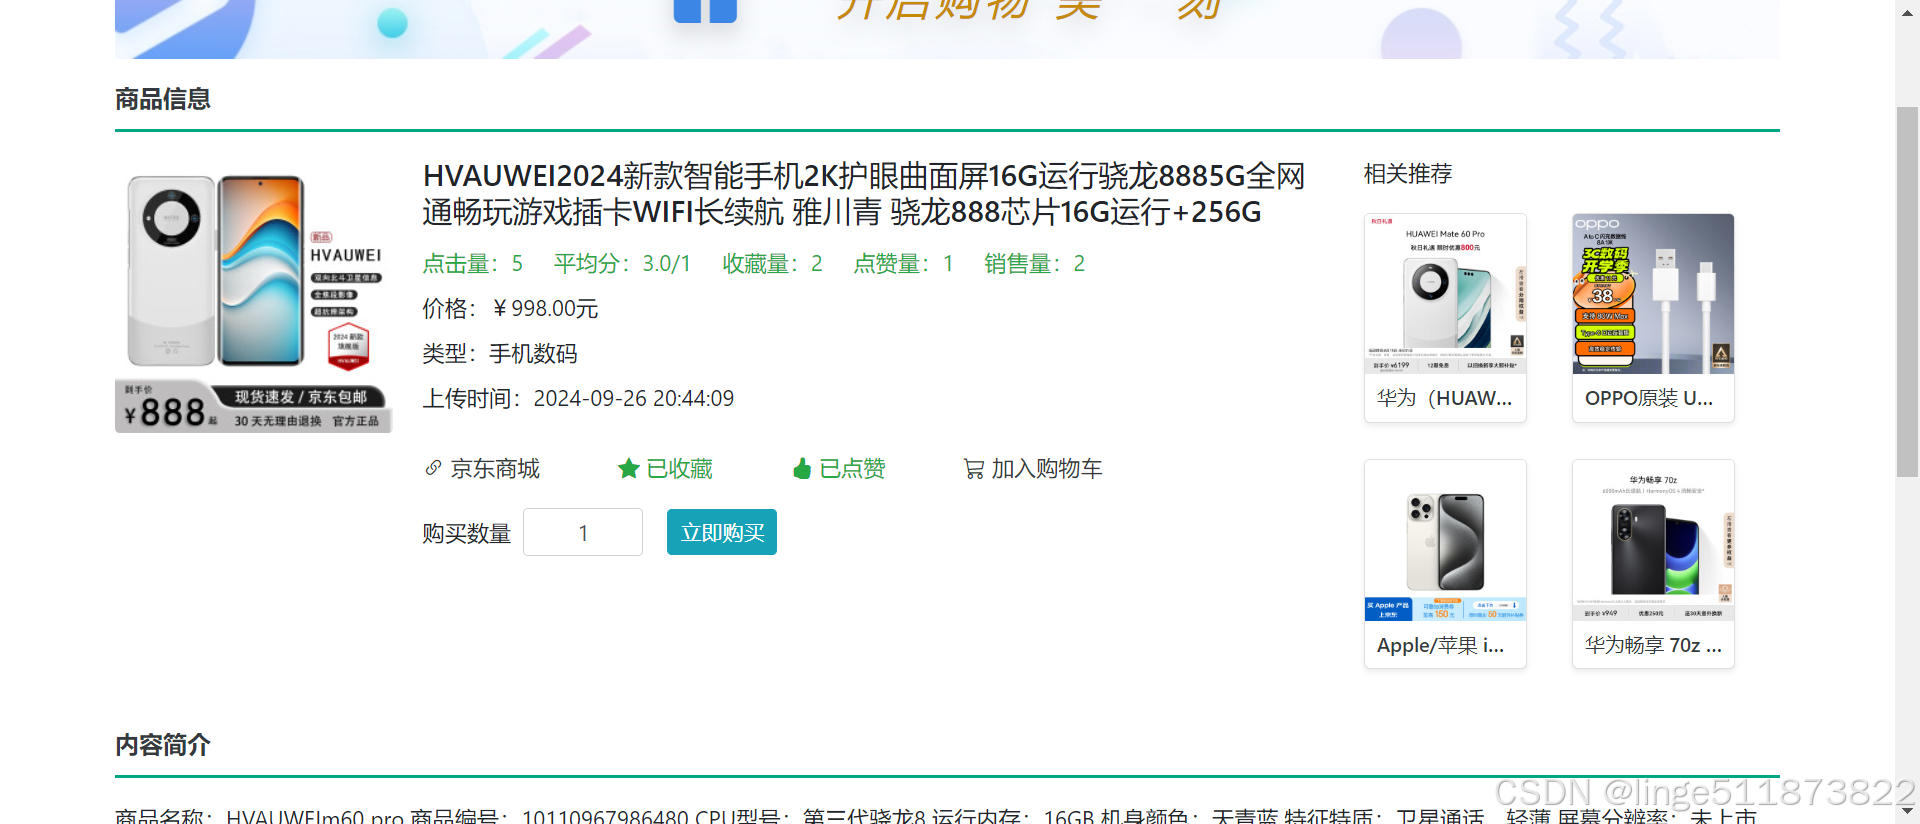The width and height of the screenshot is (1920, 824).
Task: Click the 相关推荐 heading
Action: point(1408,174)
